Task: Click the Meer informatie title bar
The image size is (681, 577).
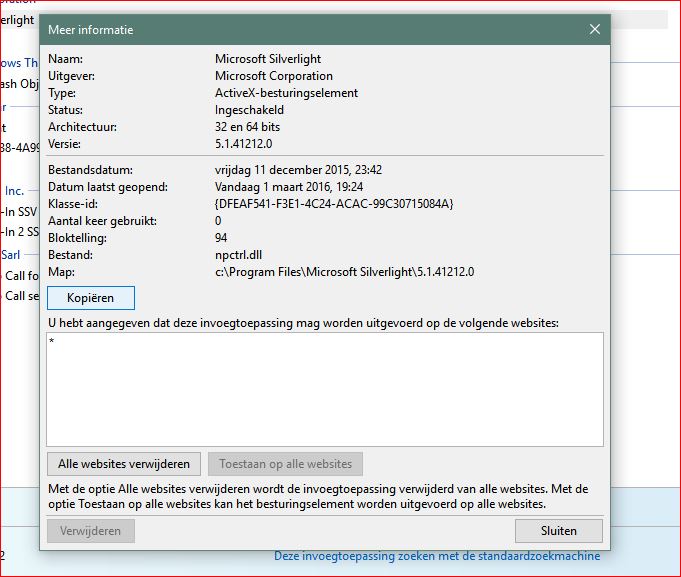Action: [x=300, y=30]
